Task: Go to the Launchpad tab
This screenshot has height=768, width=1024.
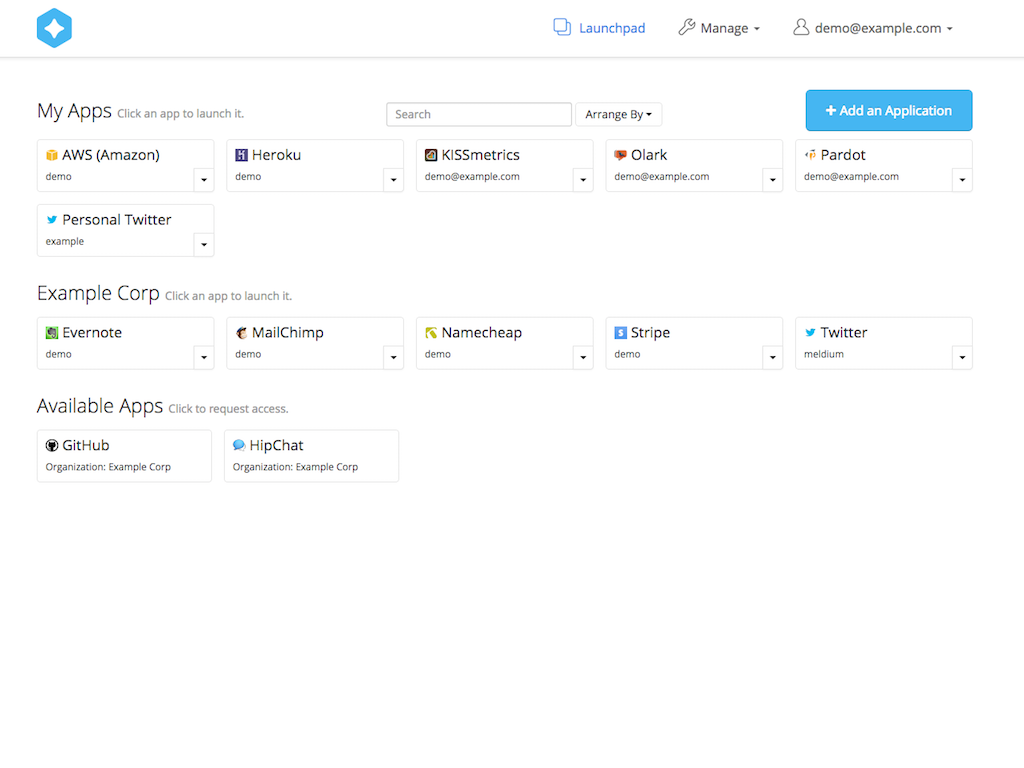Action: (600, 28)
